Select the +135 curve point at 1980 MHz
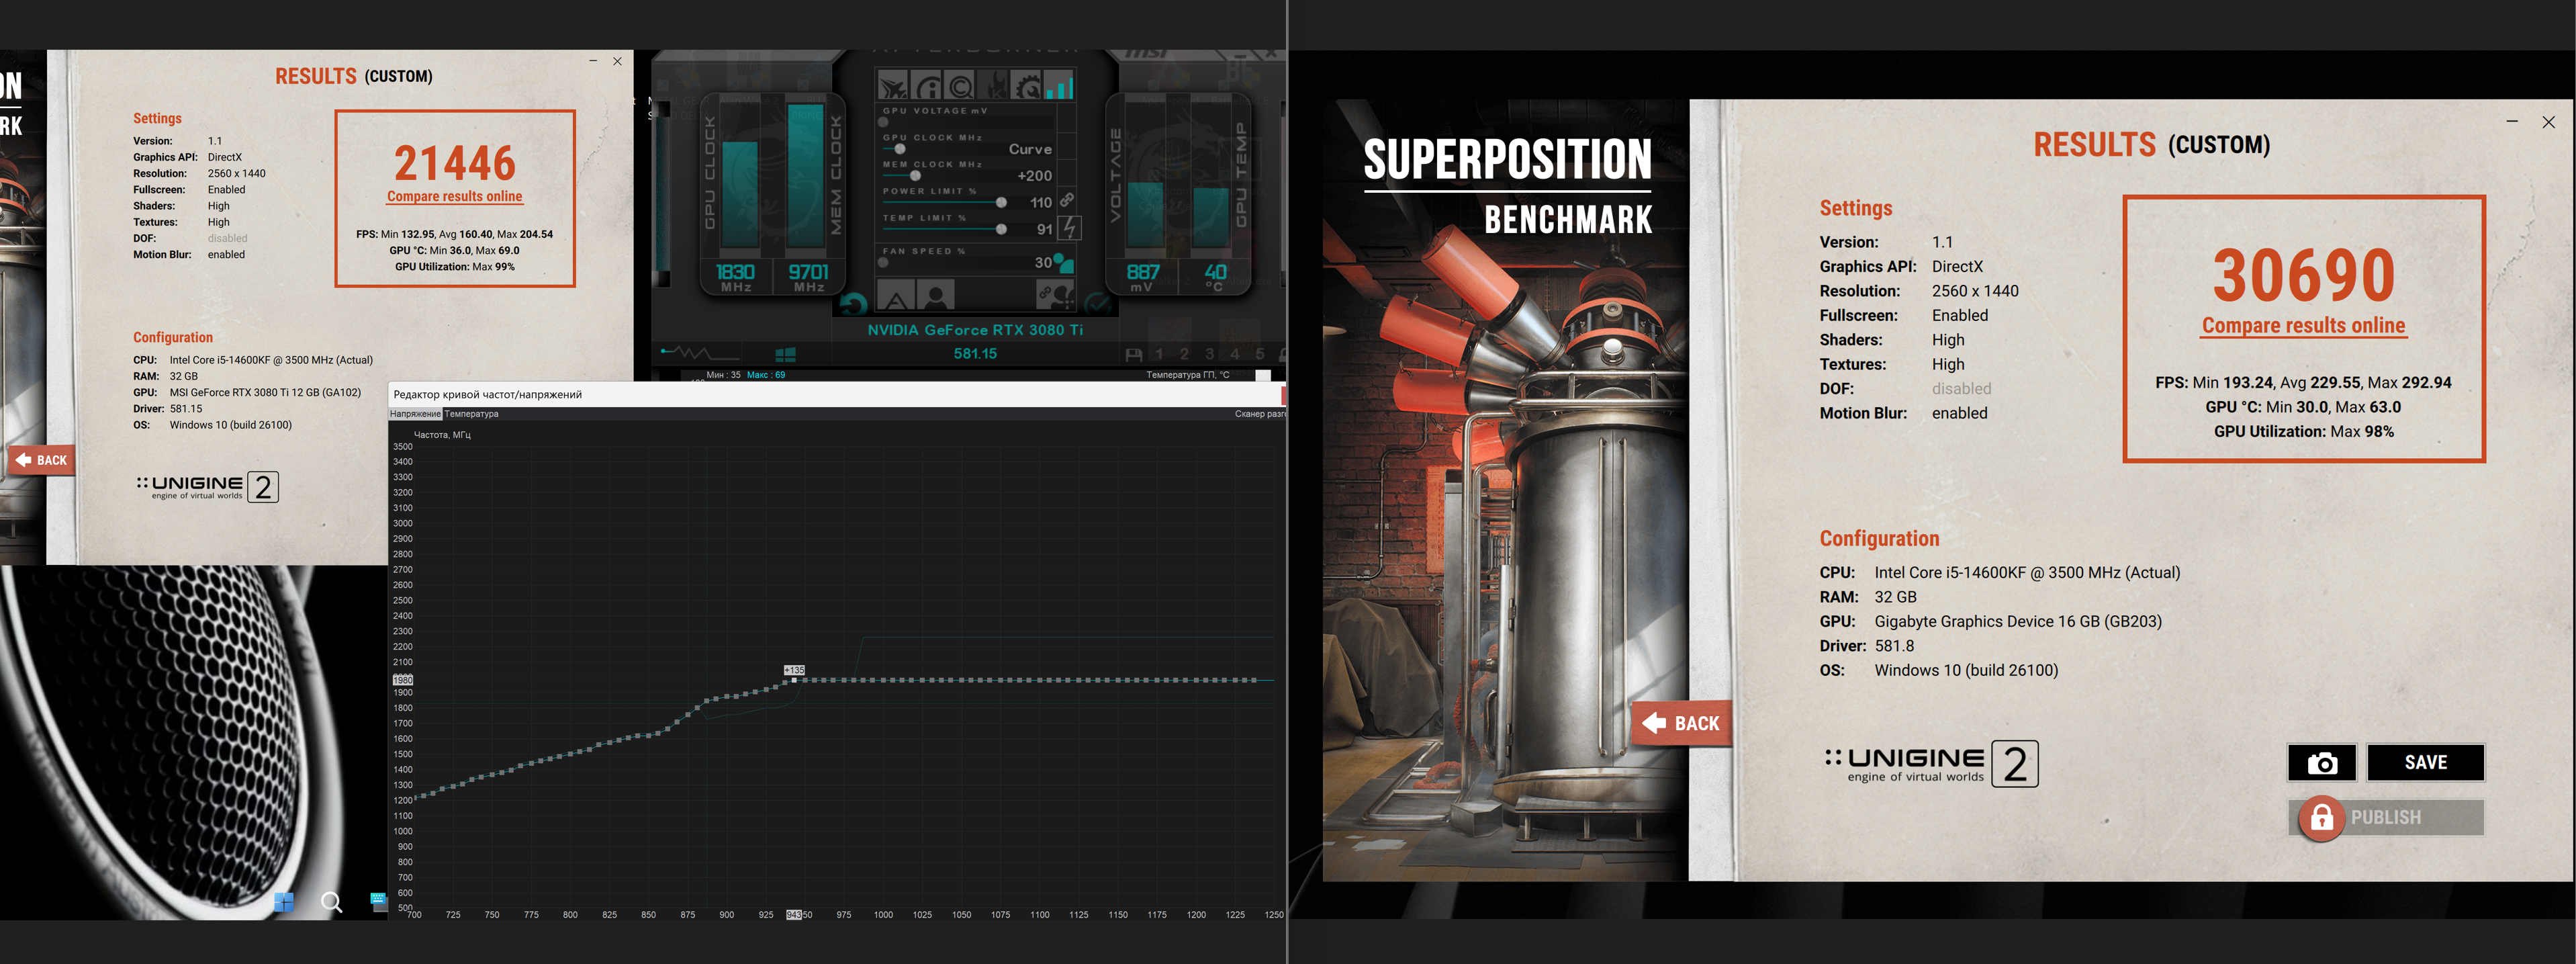 794,680
